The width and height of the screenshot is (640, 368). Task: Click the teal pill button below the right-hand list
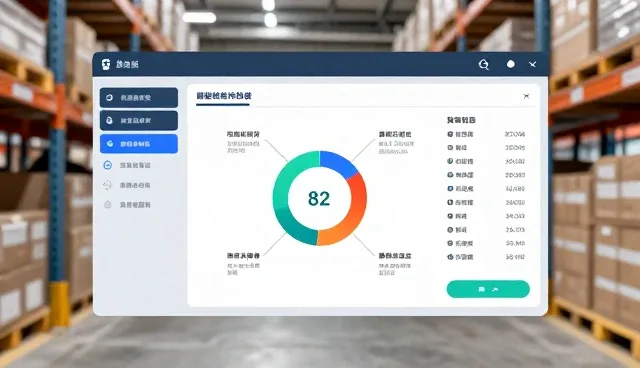click(488, 289)
